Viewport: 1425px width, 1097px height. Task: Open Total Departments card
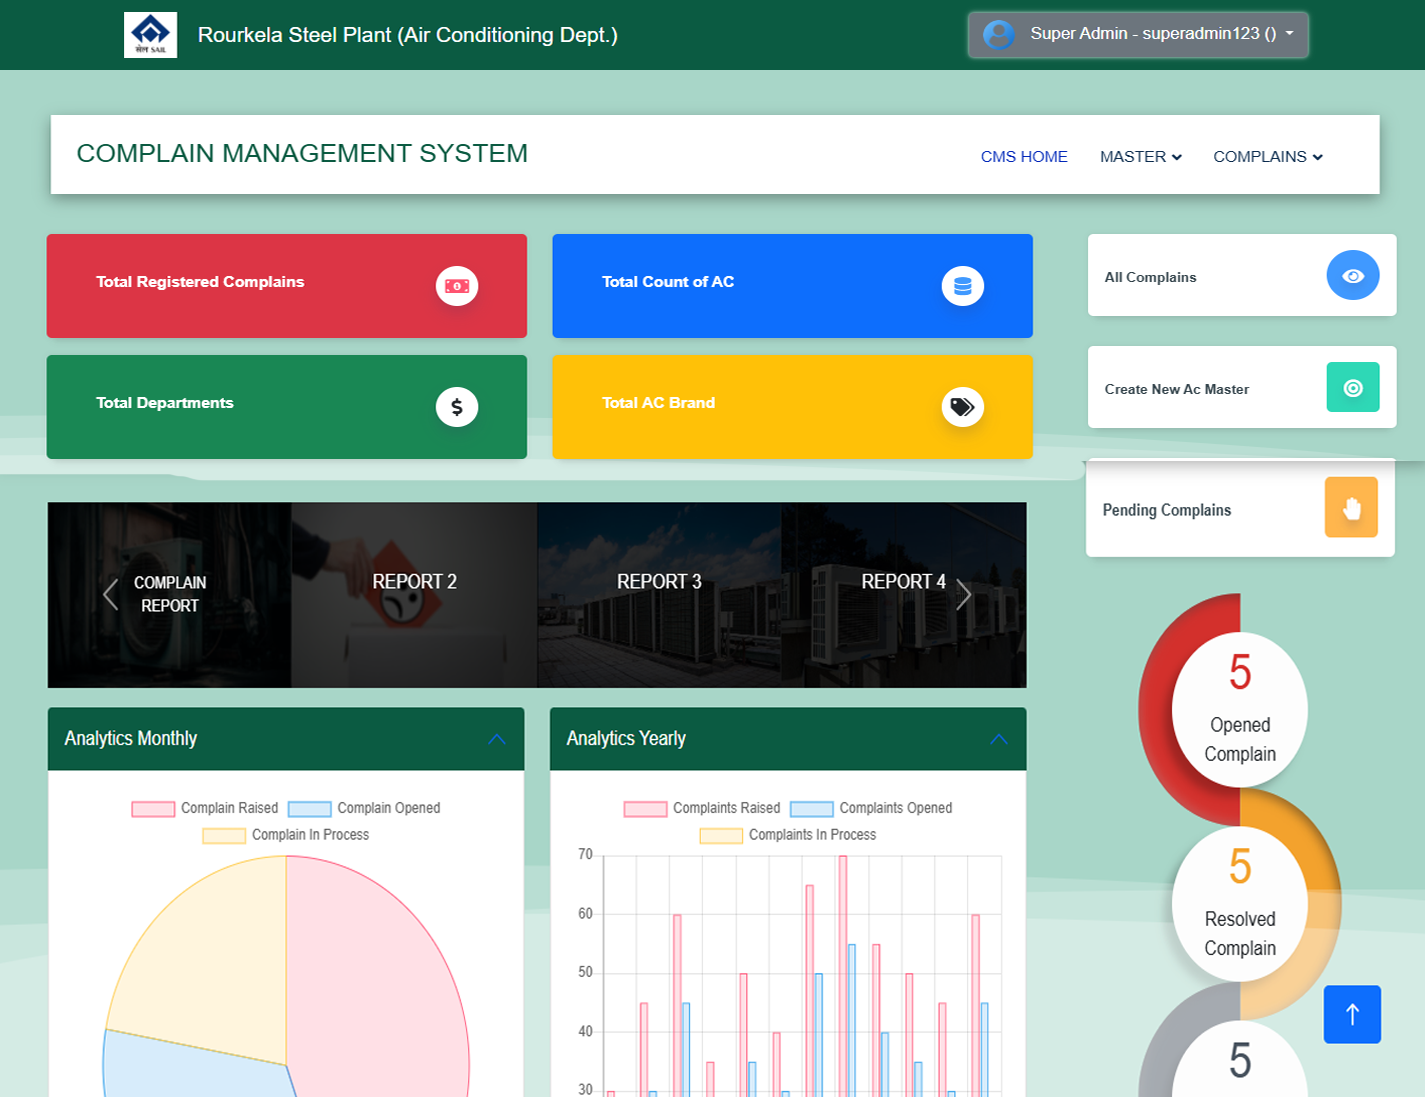[287, 407]
